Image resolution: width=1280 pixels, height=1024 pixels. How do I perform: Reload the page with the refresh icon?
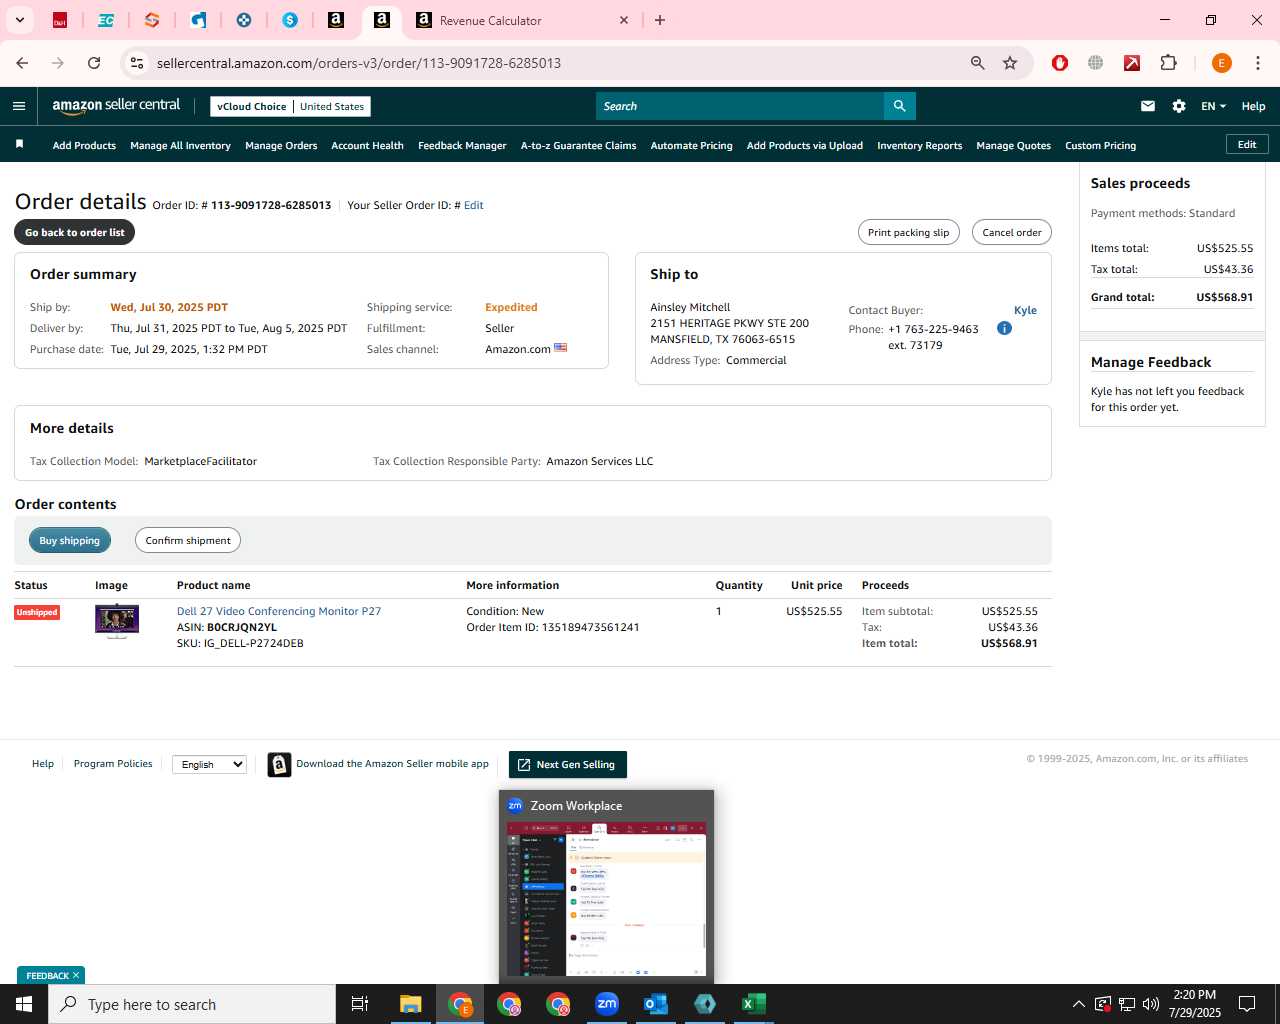click(94, 63)
